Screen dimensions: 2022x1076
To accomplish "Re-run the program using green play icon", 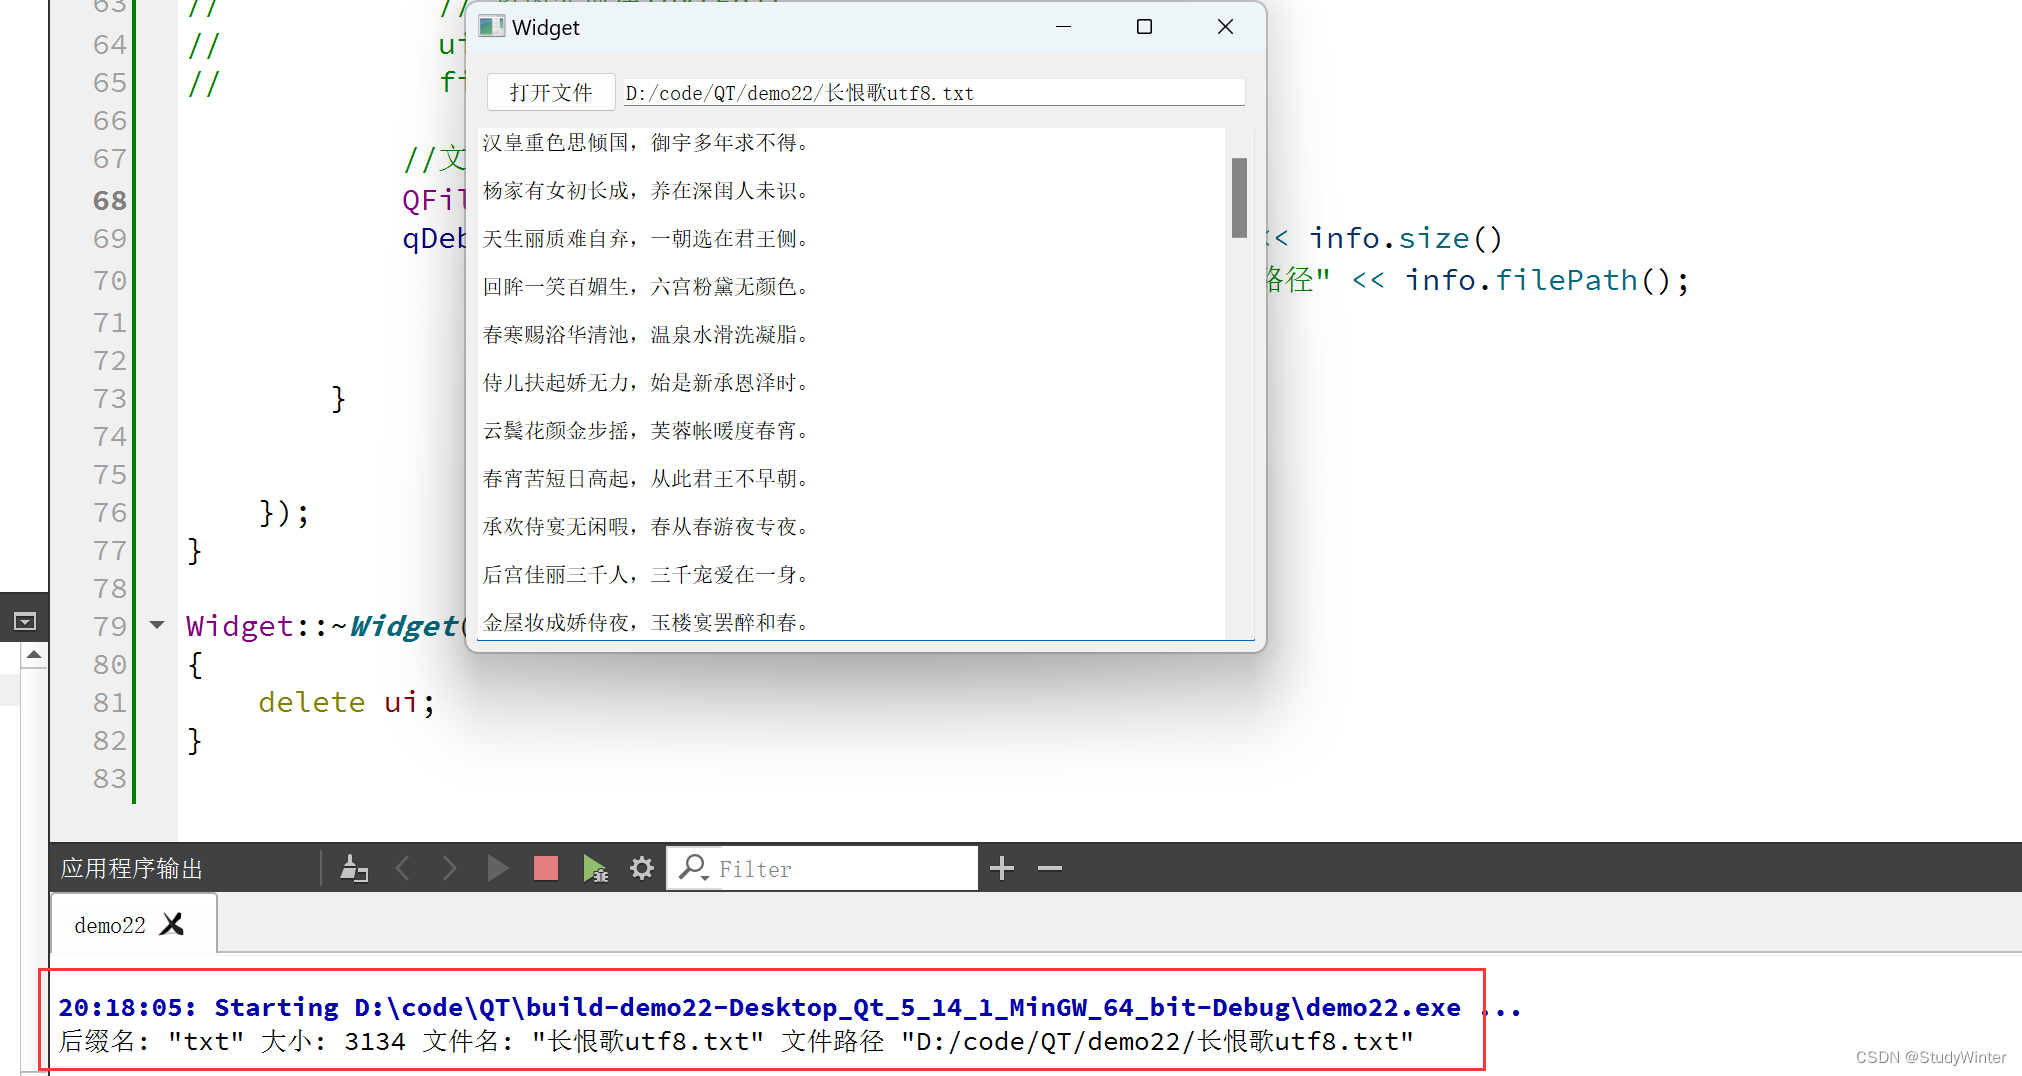I will [x=497, y=868].
